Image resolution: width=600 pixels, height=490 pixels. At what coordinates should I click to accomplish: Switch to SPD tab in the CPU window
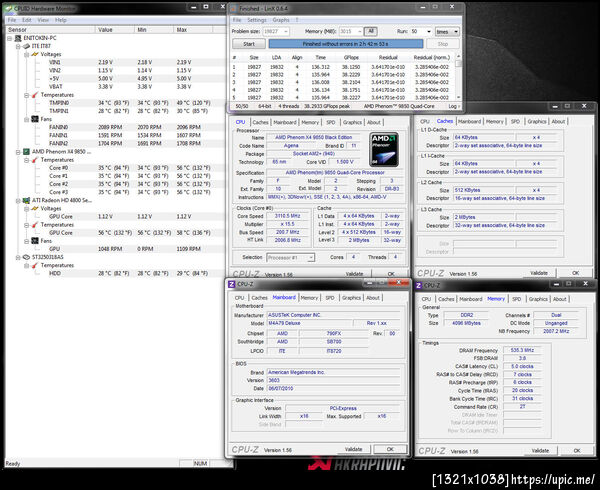[x=331, y=122]
